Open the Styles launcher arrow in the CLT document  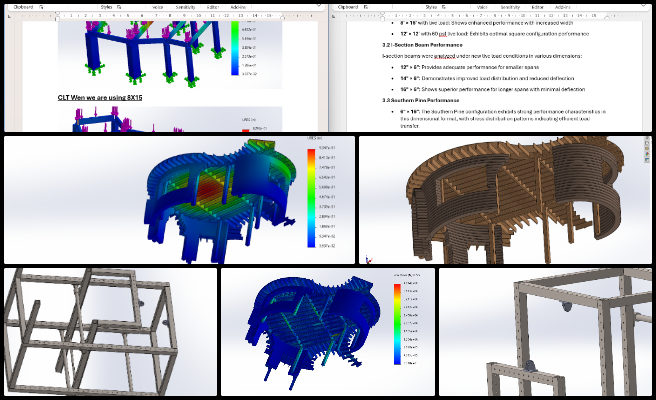pos(119,7)
